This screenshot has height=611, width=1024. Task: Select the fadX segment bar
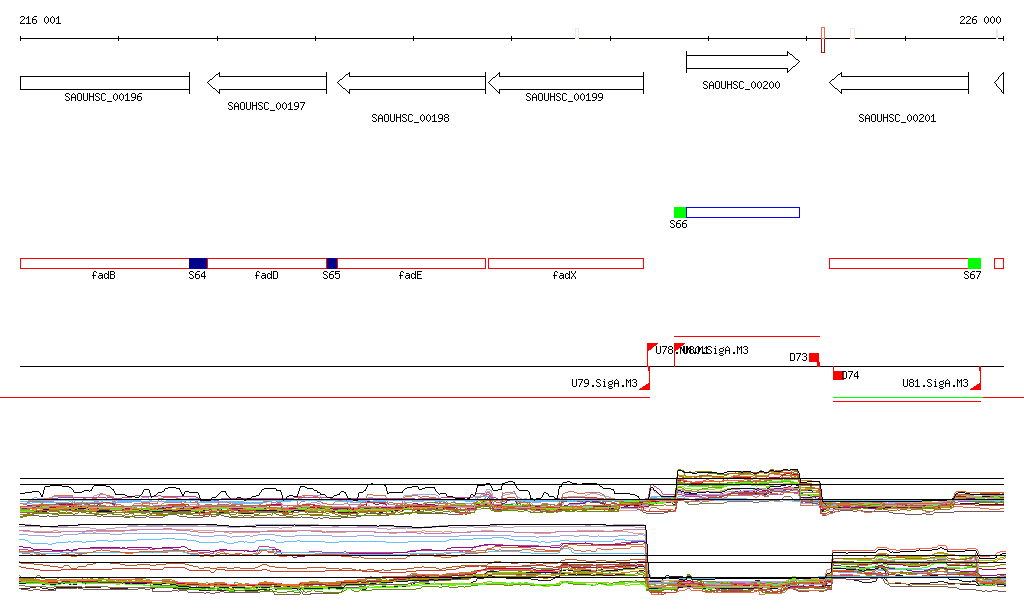[565, 264]
